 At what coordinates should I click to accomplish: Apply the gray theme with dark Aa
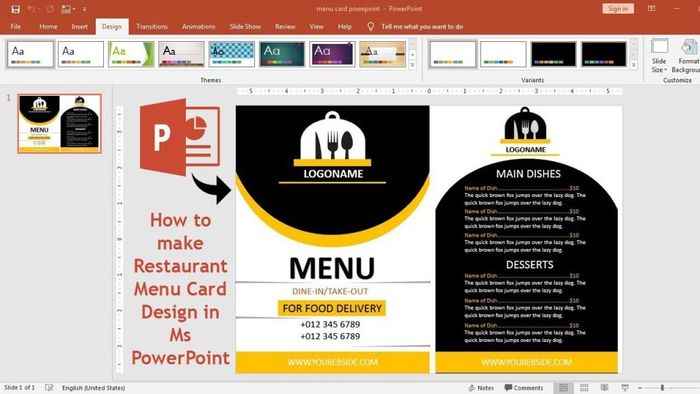[181, 54]
